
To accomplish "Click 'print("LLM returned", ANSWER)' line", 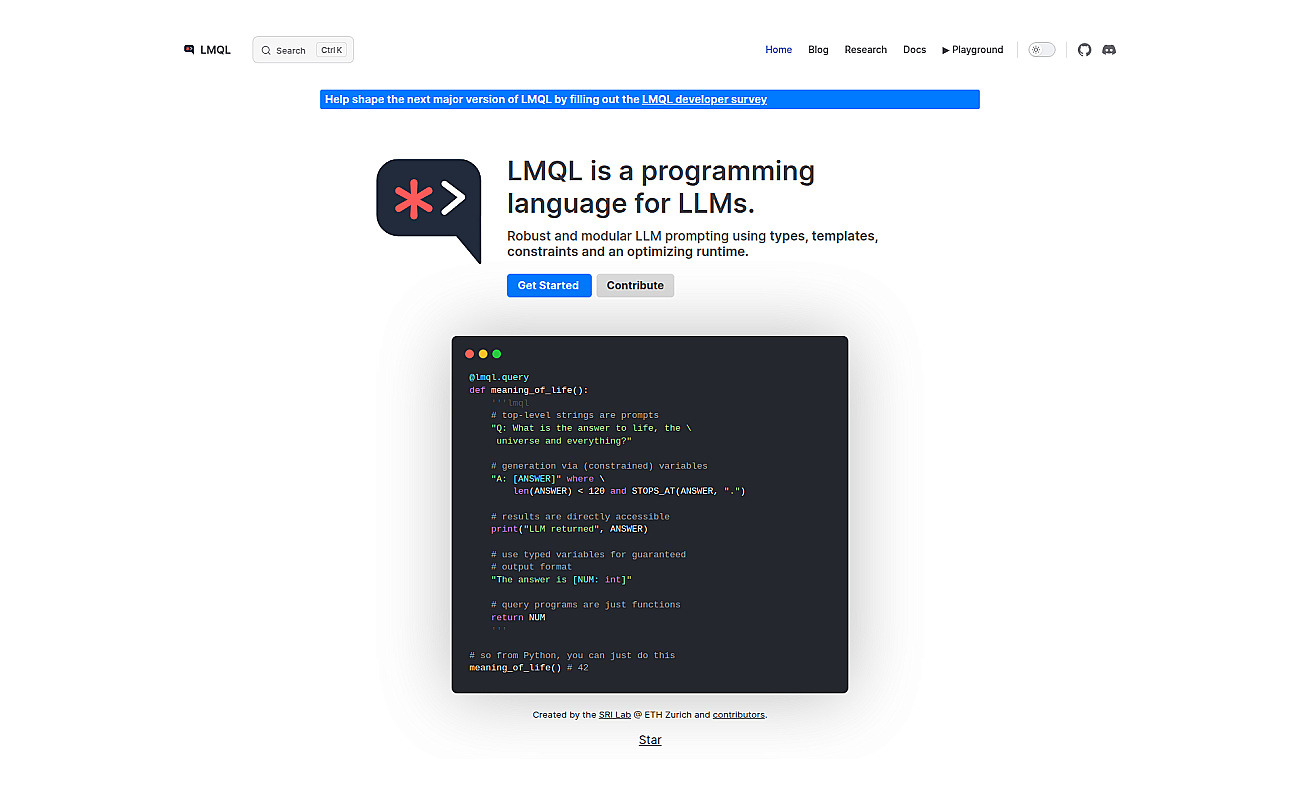I will tap(569, 529).
